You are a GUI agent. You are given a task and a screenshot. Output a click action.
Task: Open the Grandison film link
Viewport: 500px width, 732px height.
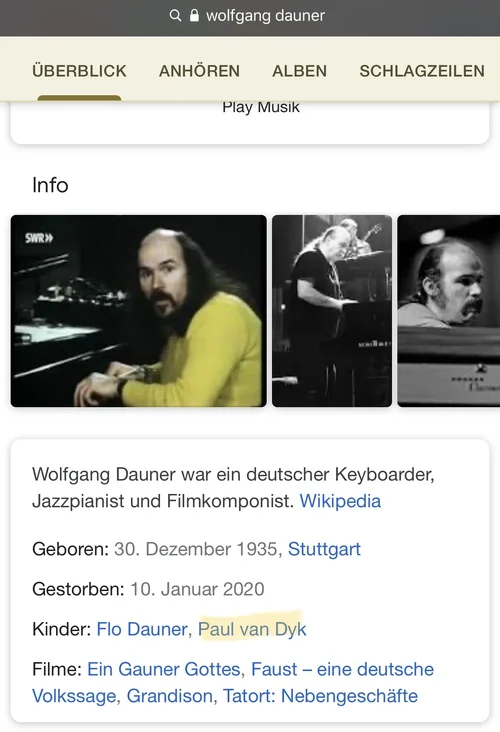click(x=169, y=696)
